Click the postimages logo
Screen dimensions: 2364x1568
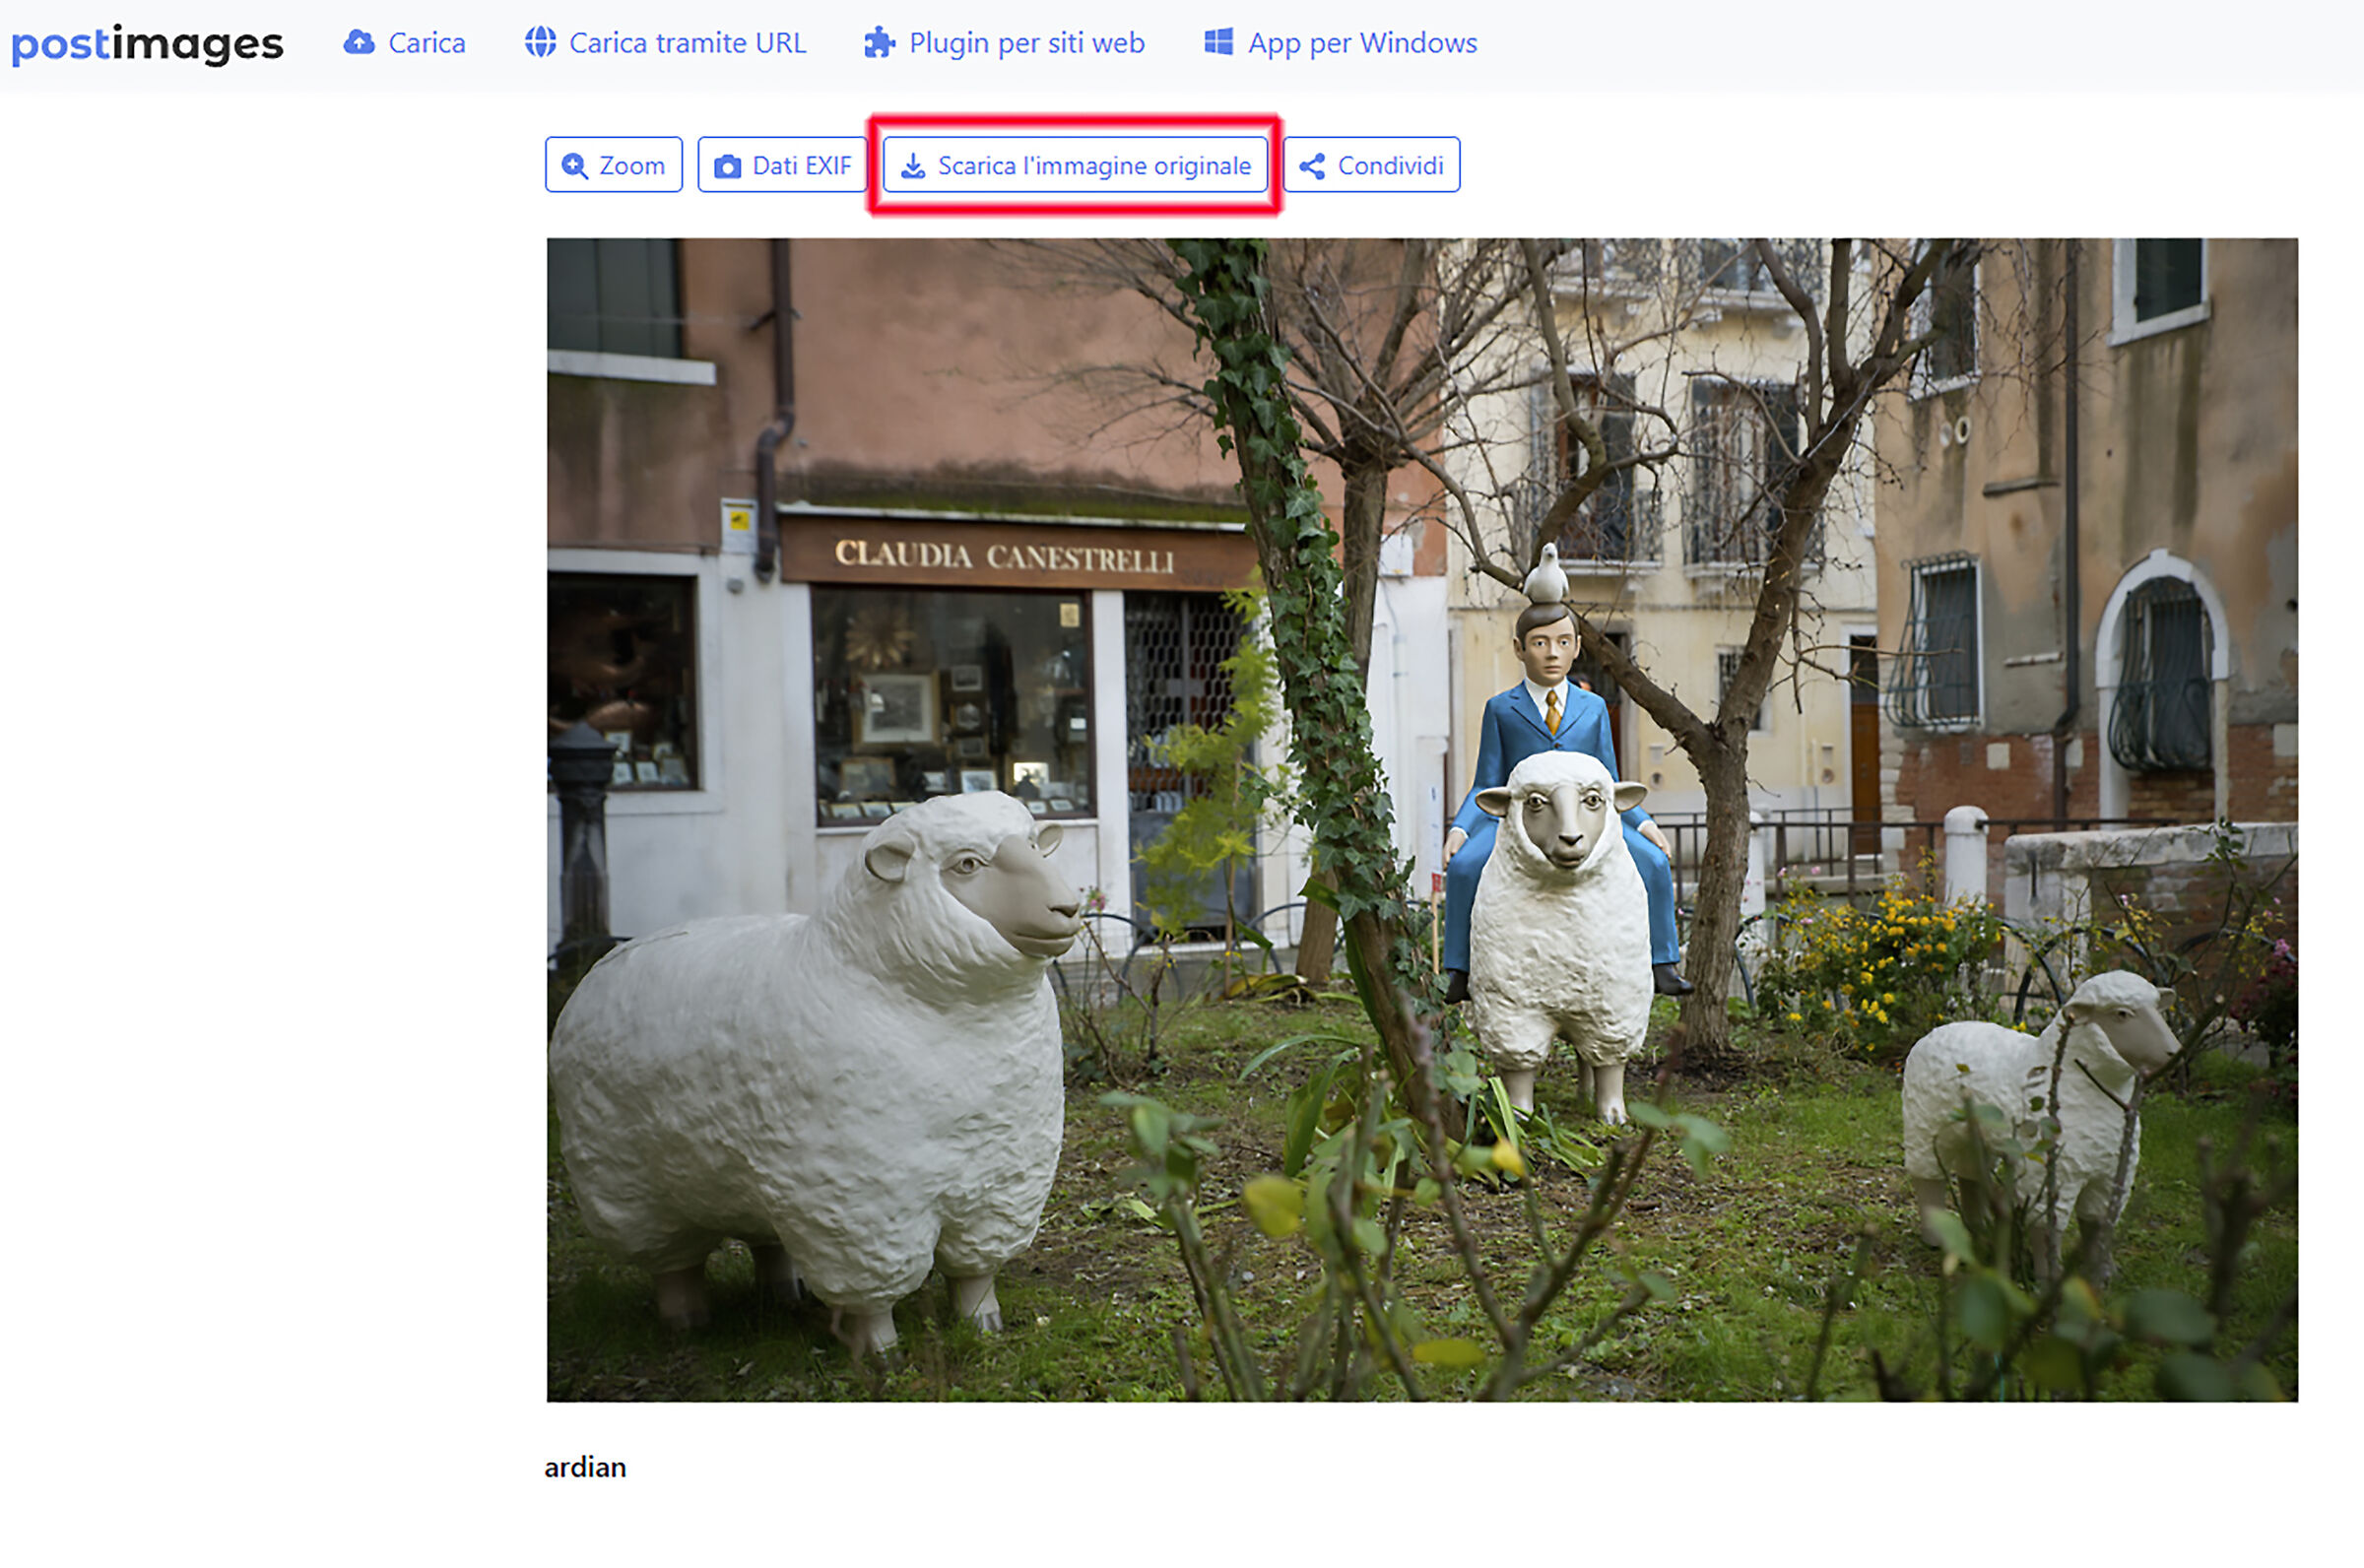click(x=147, y=44)
